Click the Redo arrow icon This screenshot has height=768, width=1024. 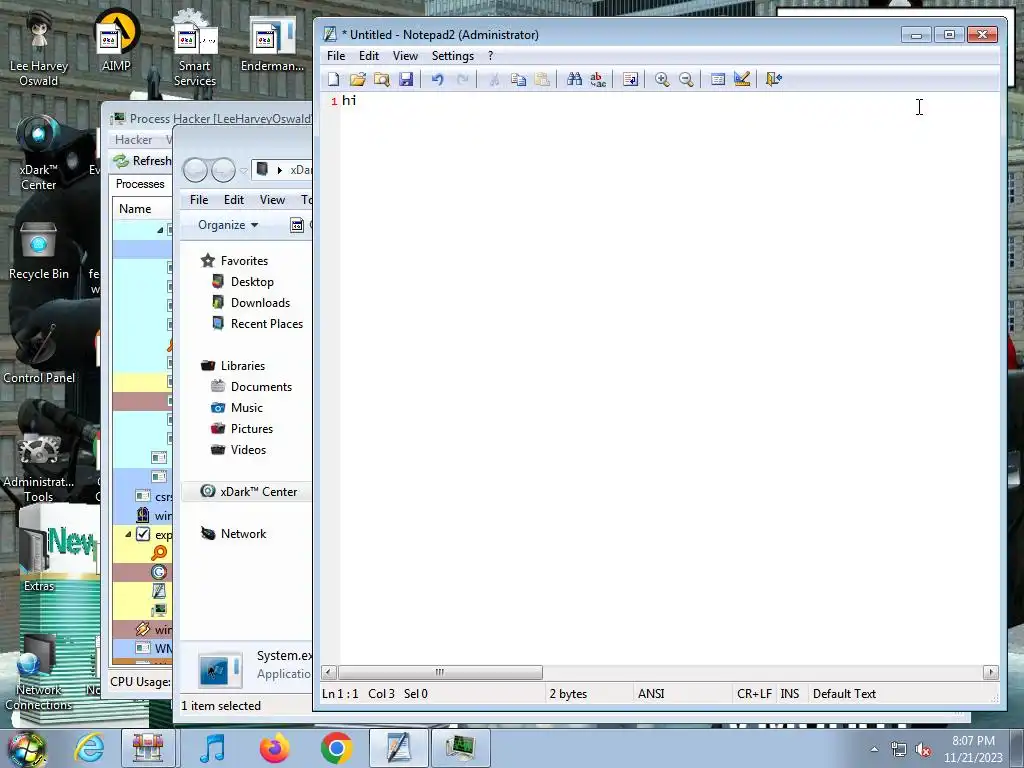(462, 80)
